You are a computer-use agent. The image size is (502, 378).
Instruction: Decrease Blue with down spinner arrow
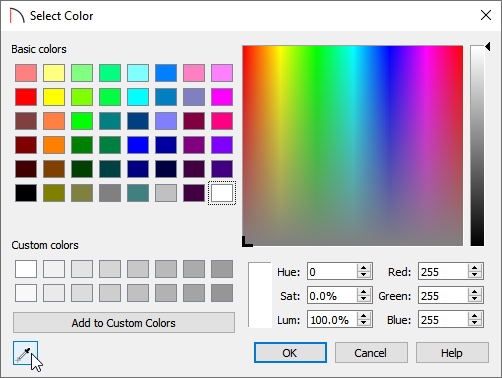[x=475, y=324]
